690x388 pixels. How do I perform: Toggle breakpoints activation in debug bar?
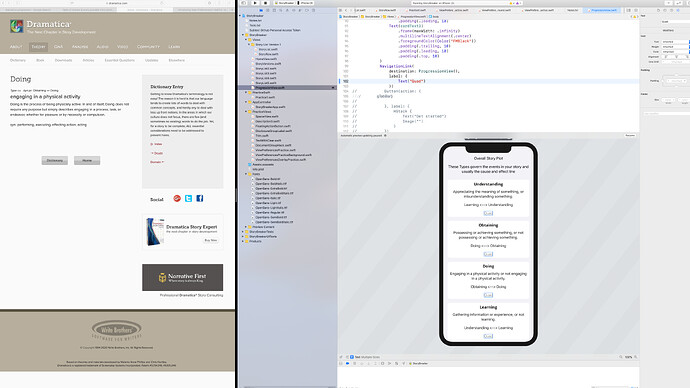click(x=348, y=364)
